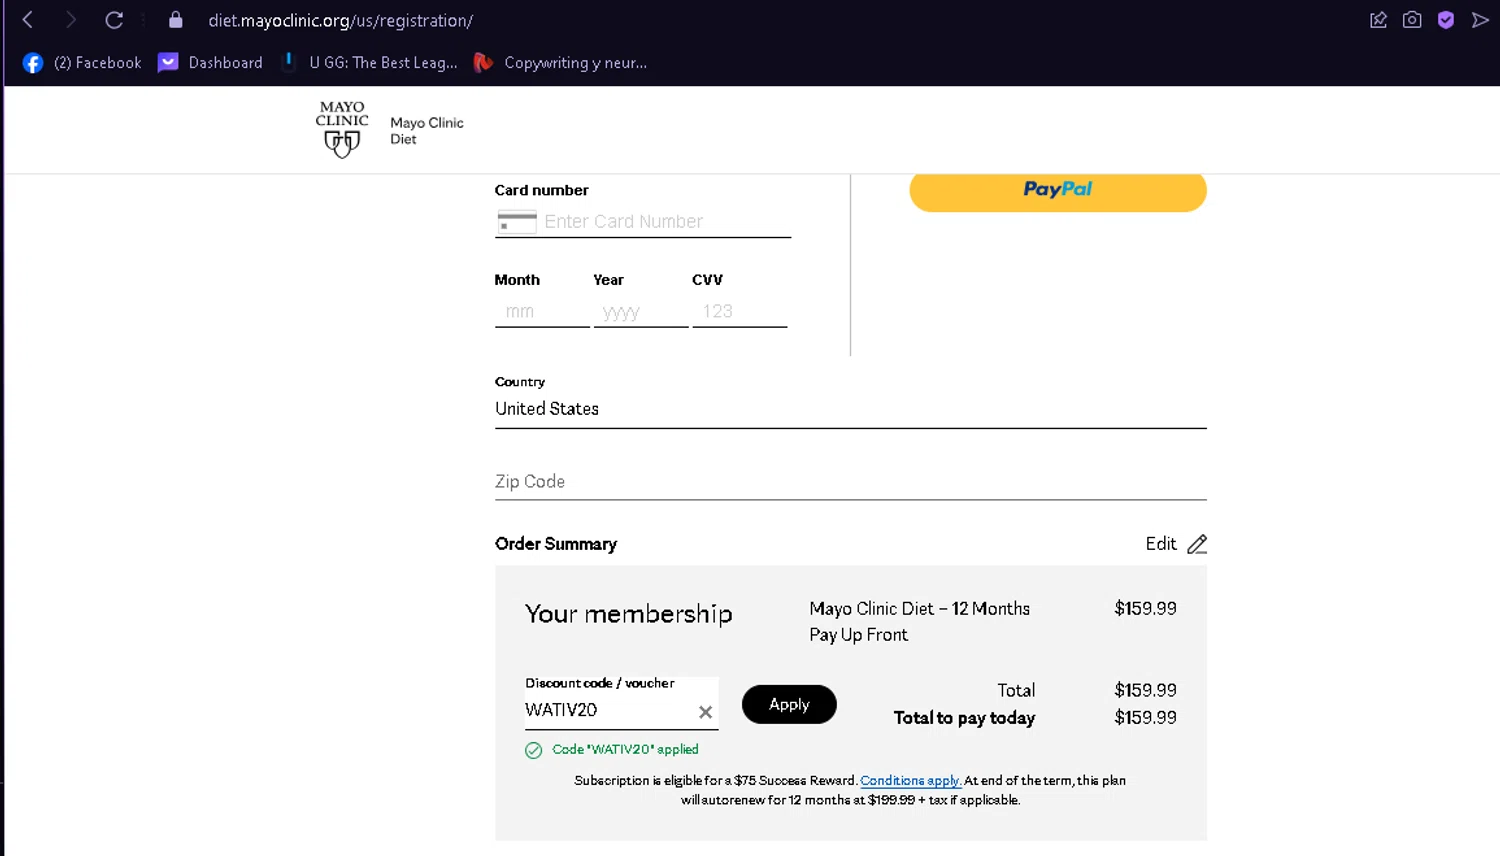Open the Dashboard bookmark
The image size is (1500, 856).
click(210, 63)
